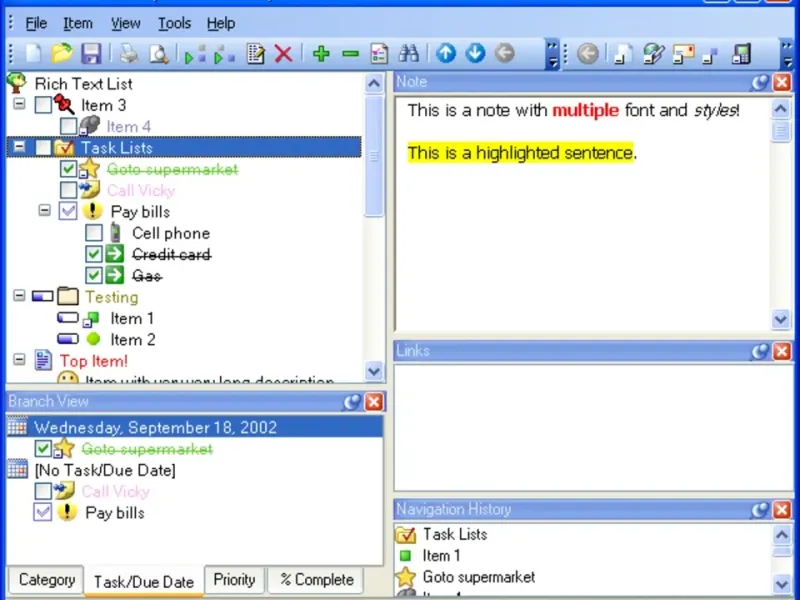
Task: Open Print Preview magnifier icon
Action: point(158,54)
